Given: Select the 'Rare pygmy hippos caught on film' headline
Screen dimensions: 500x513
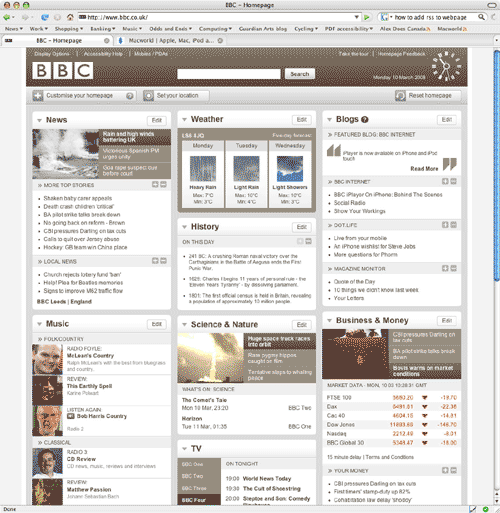Looking at the screenshot, I should (272, 358).
